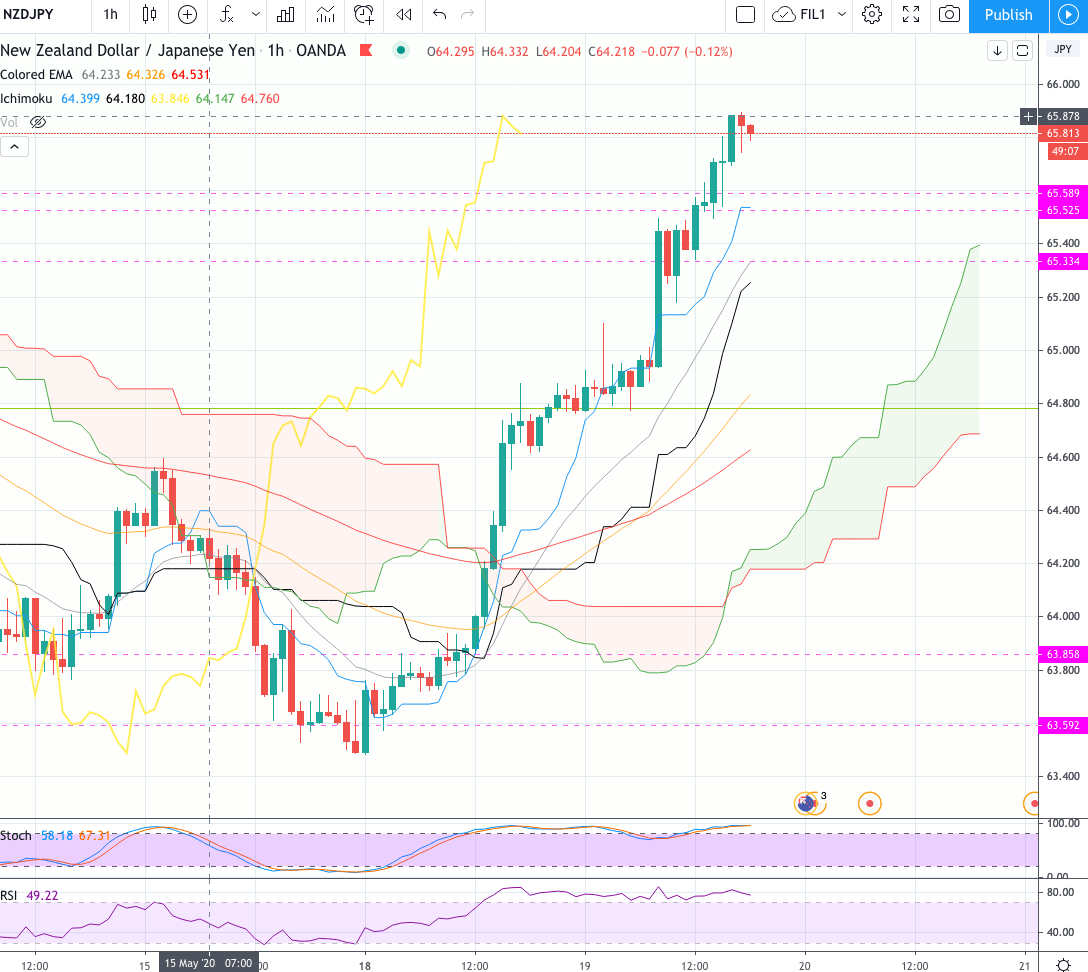Image resolution: width=1088 pixels, height=972 pixels.
Task: Save the FIL1 chart layout
Action: click(x=799, y=15)
